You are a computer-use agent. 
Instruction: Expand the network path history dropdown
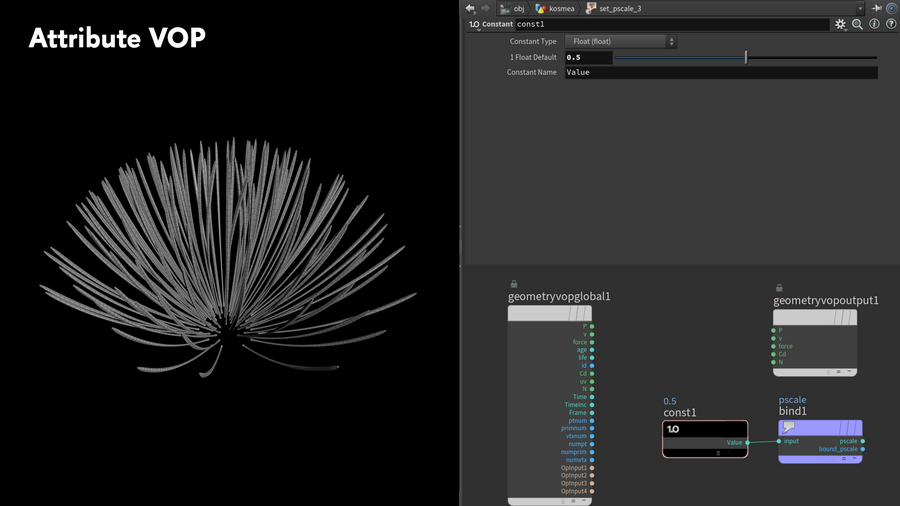point(861,8)
